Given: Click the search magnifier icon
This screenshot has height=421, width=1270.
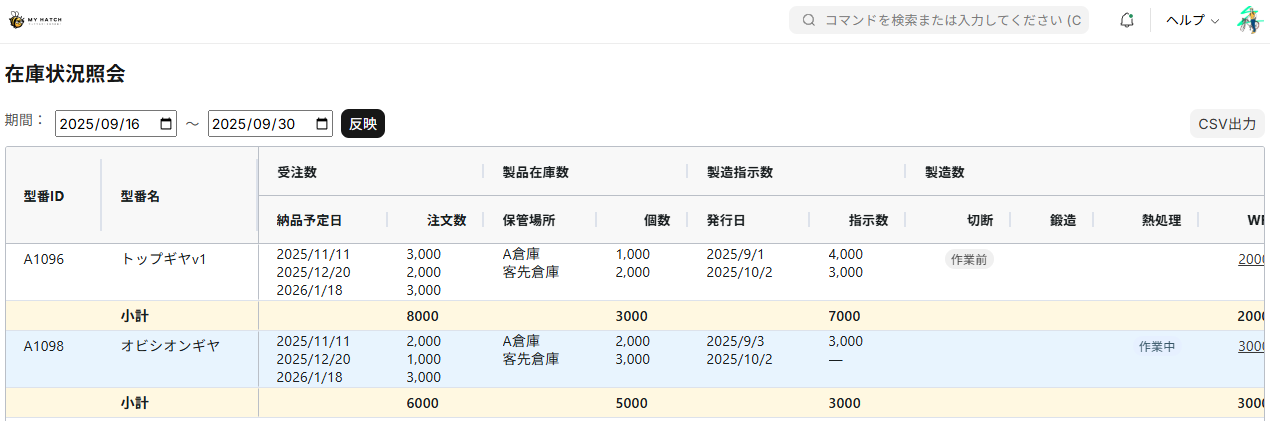Looking at the screenshot, I should [809, 20].
